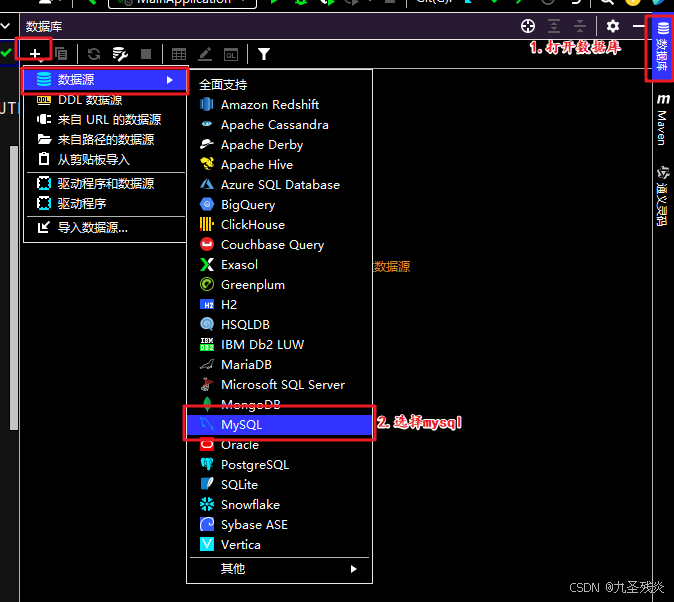The height and width of the screenshot is (602, 674).
Task: Select SQLite data source
Action: click(279, 485)
